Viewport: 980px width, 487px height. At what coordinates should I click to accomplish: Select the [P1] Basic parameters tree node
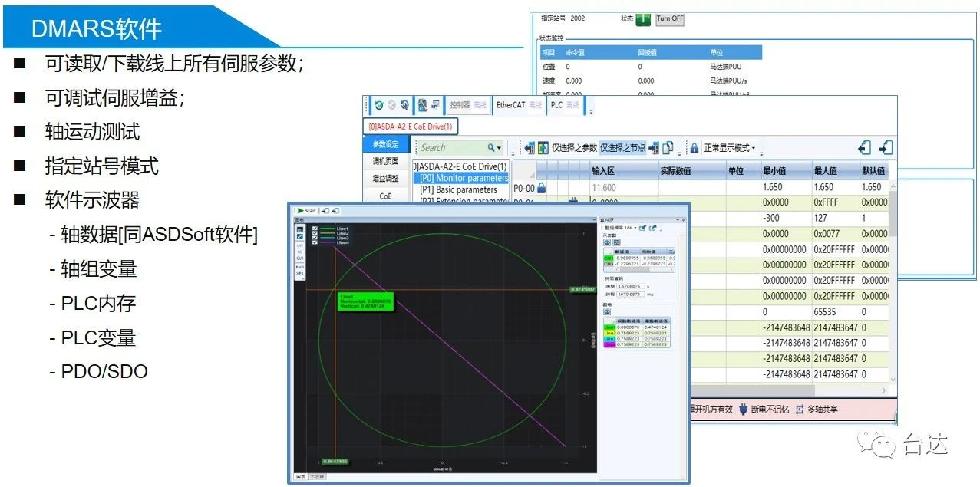click(x=459, y=189)
